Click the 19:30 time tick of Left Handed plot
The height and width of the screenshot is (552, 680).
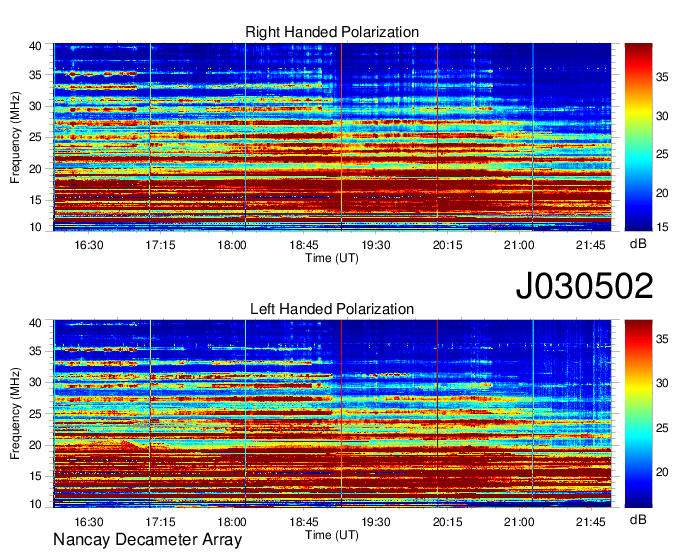tap(376, 522)
